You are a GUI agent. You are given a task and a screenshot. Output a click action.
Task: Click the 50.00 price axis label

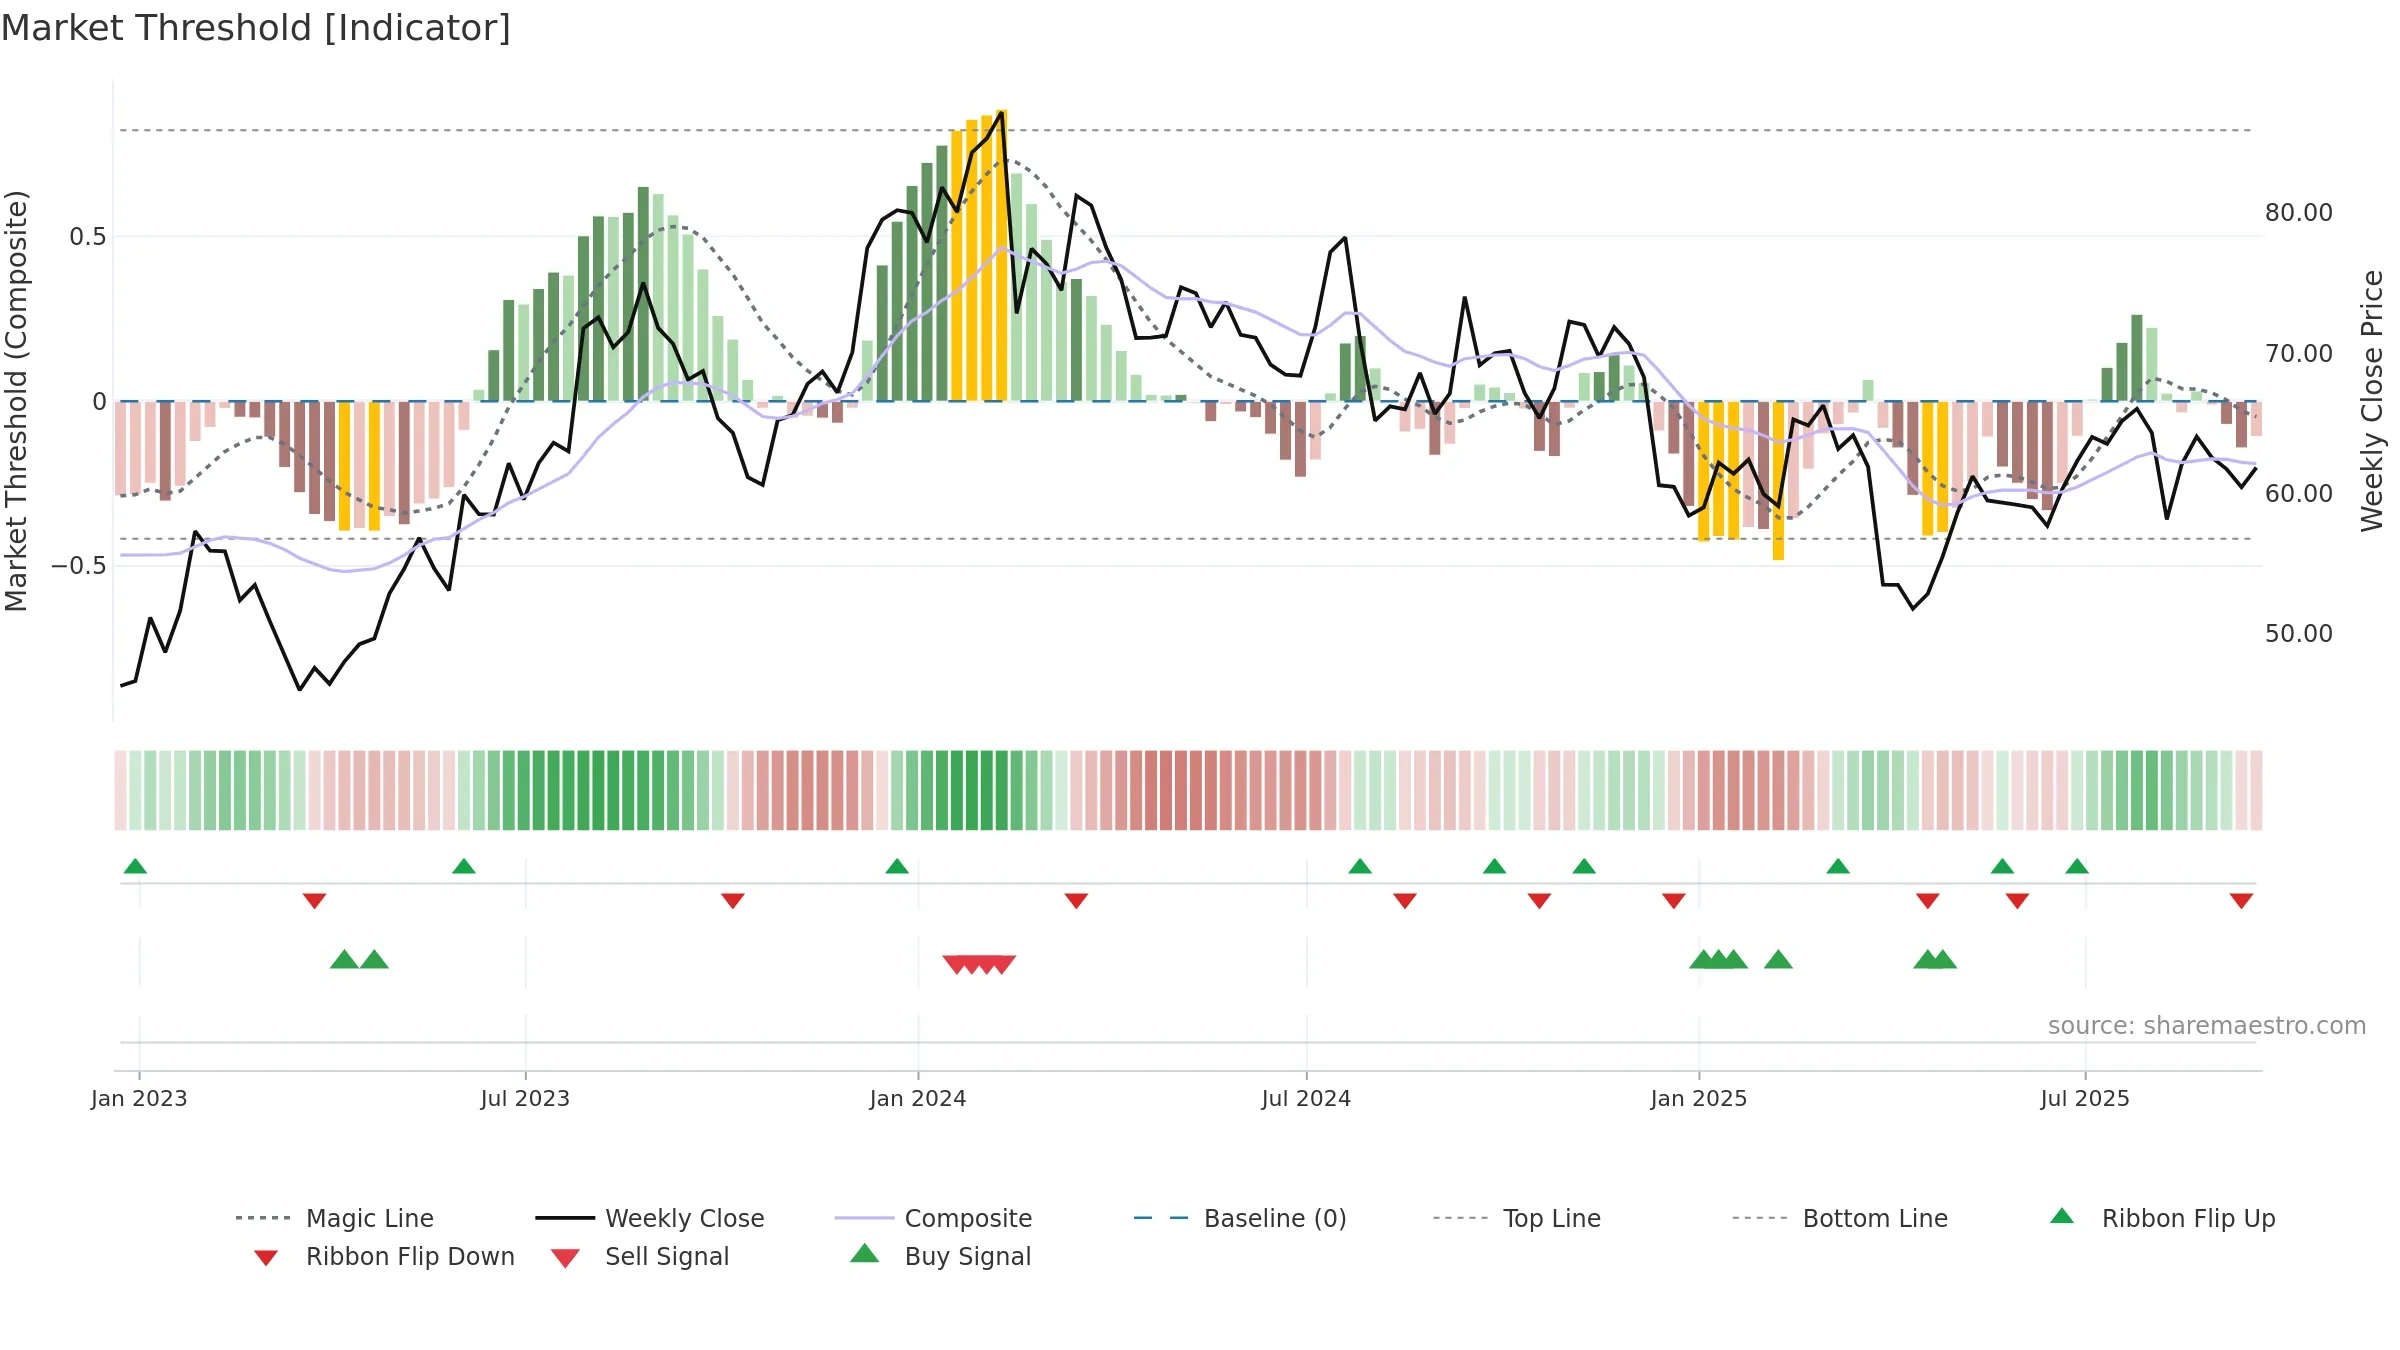[2299, 633]
